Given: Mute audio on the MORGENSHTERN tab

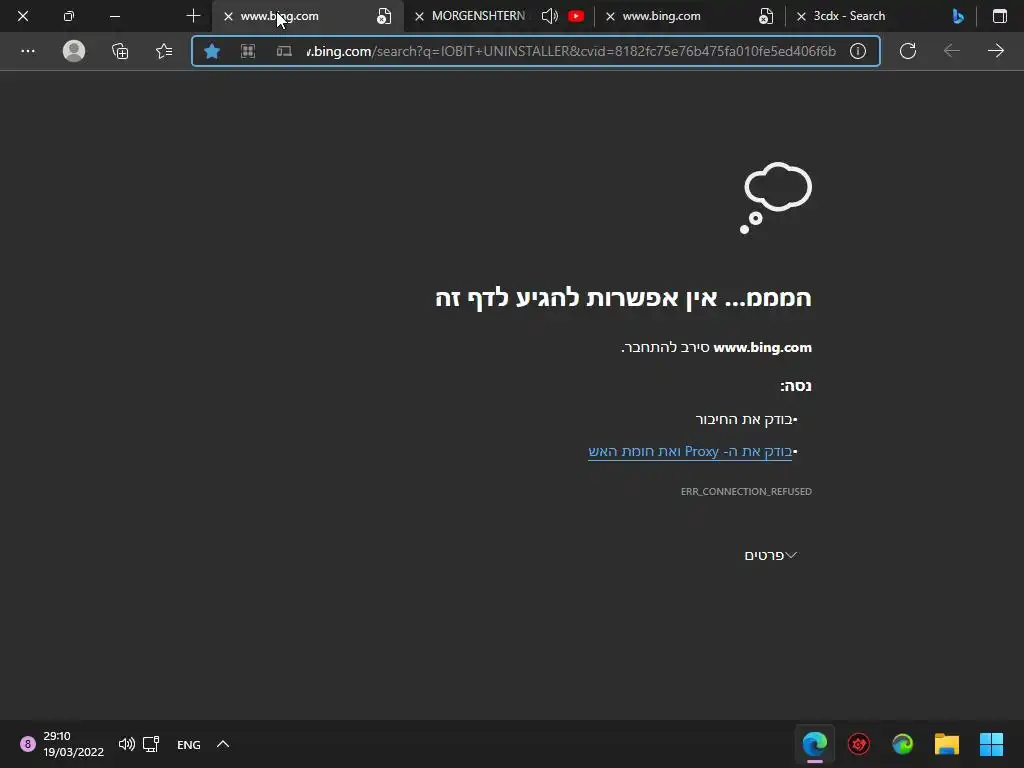Looking at the screenshot, I should pos(549,16).
